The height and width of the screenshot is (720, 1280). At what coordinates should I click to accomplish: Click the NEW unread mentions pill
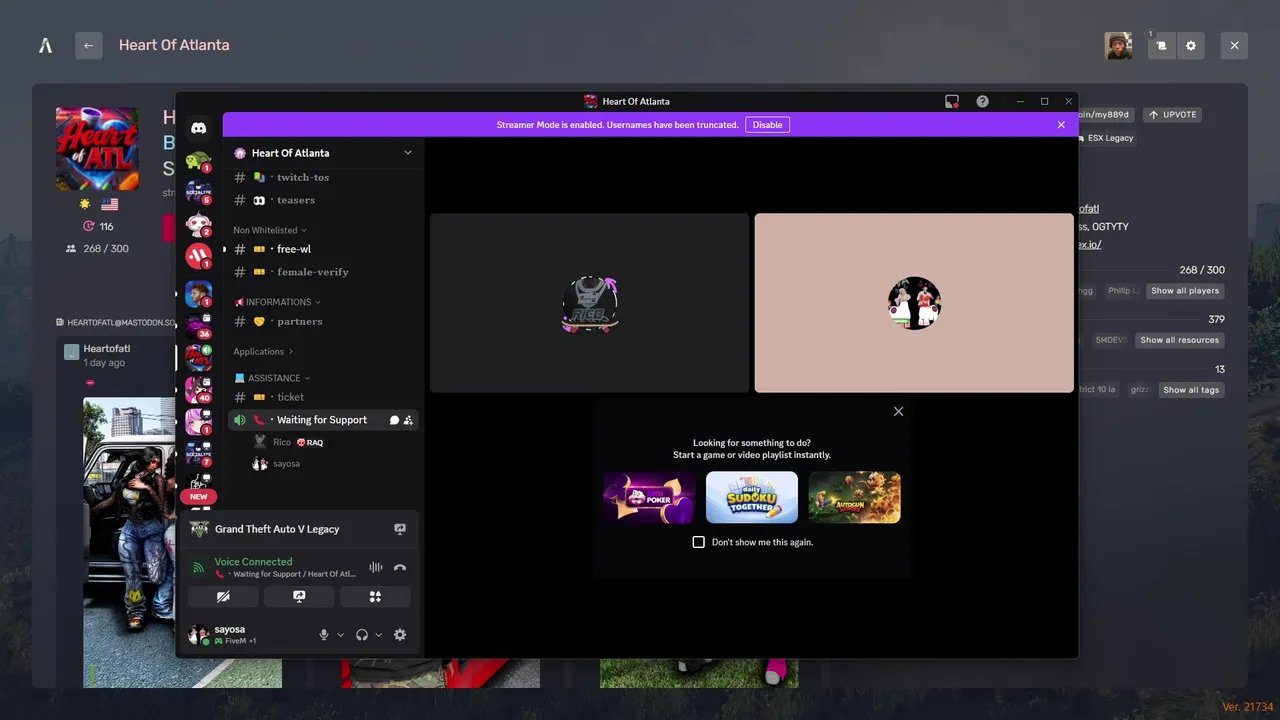click(x=198, y=496)
